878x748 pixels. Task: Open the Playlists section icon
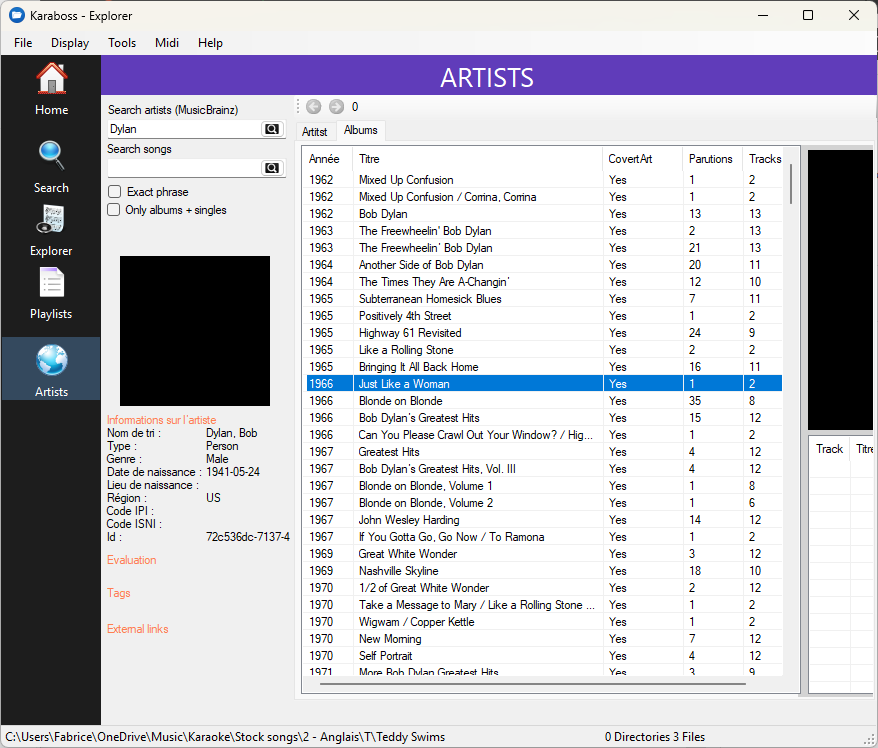point(51,284)
